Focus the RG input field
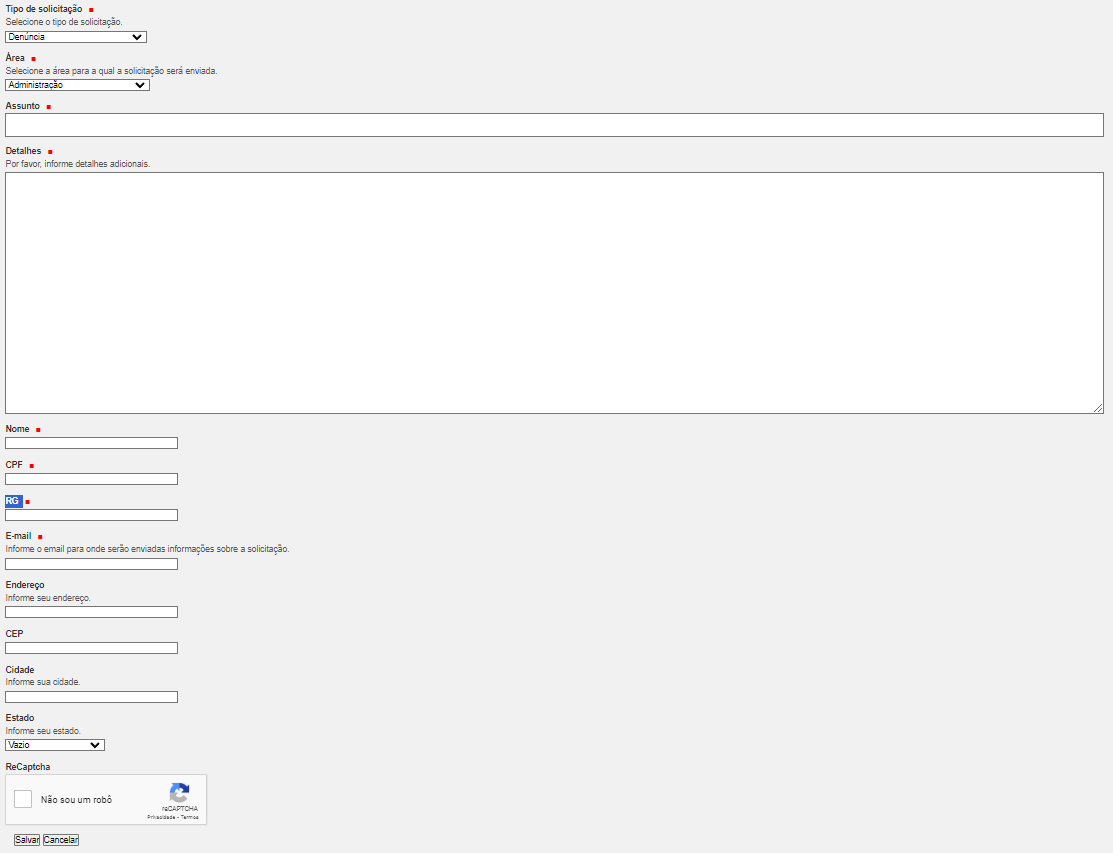This screenshot has width=1113, height=853. click(x=91, y=515)
